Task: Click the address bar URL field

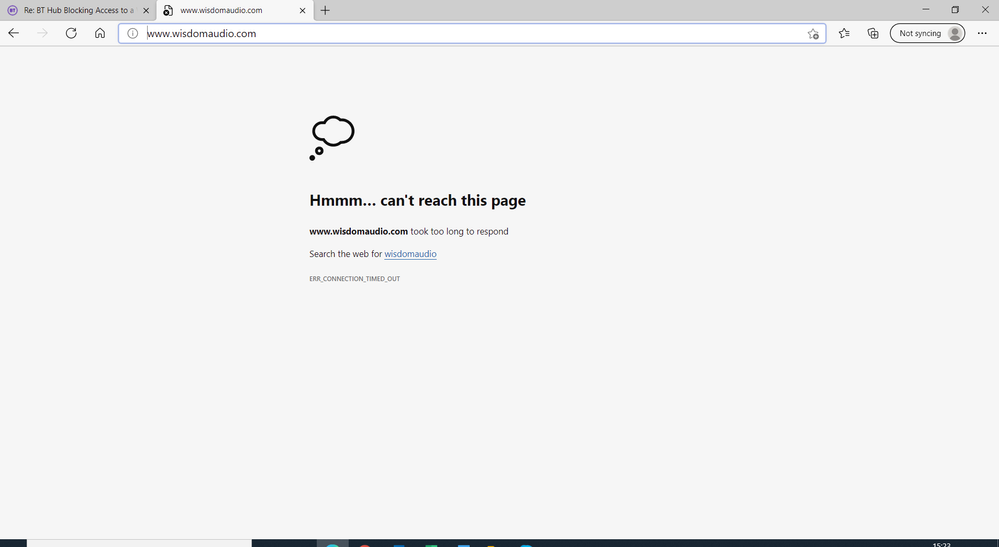Action: (471, 34)
